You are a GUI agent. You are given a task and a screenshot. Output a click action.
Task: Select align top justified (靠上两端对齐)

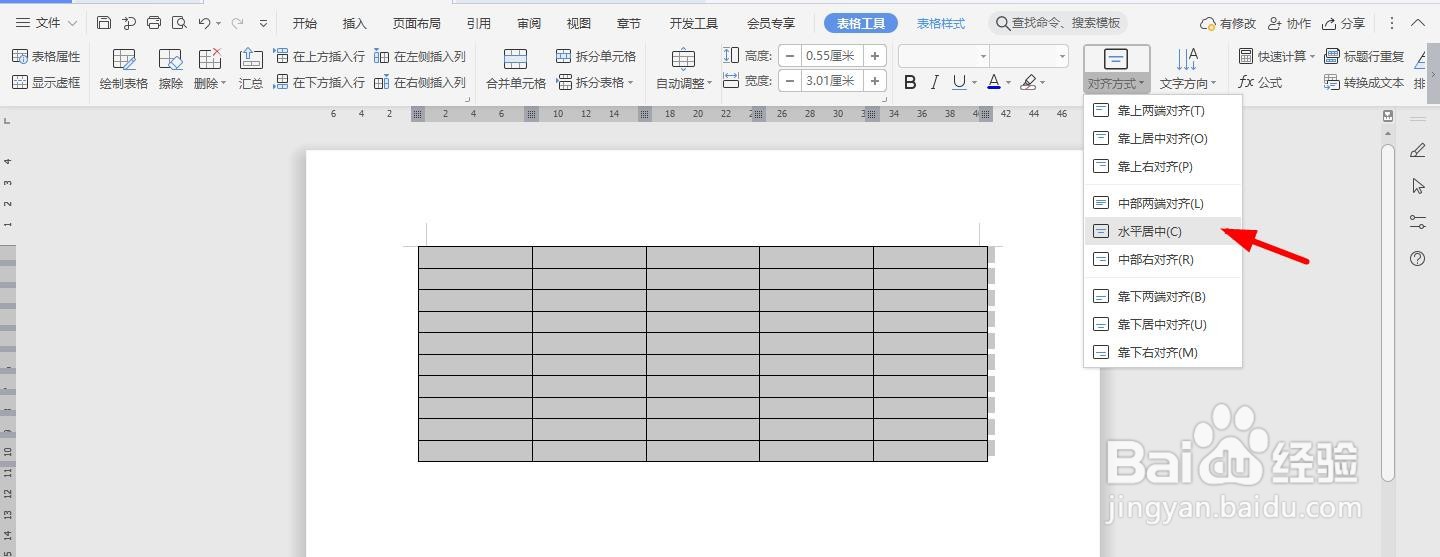(1163, 111)
